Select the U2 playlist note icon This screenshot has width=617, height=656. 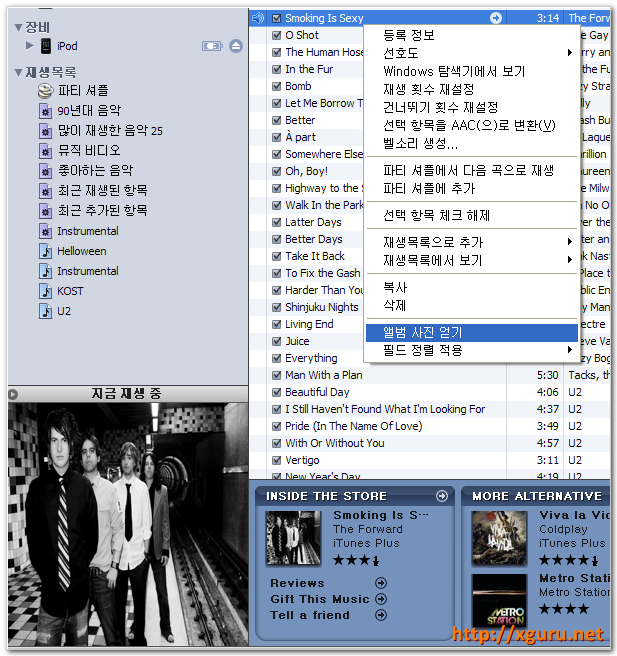(45, 311)
